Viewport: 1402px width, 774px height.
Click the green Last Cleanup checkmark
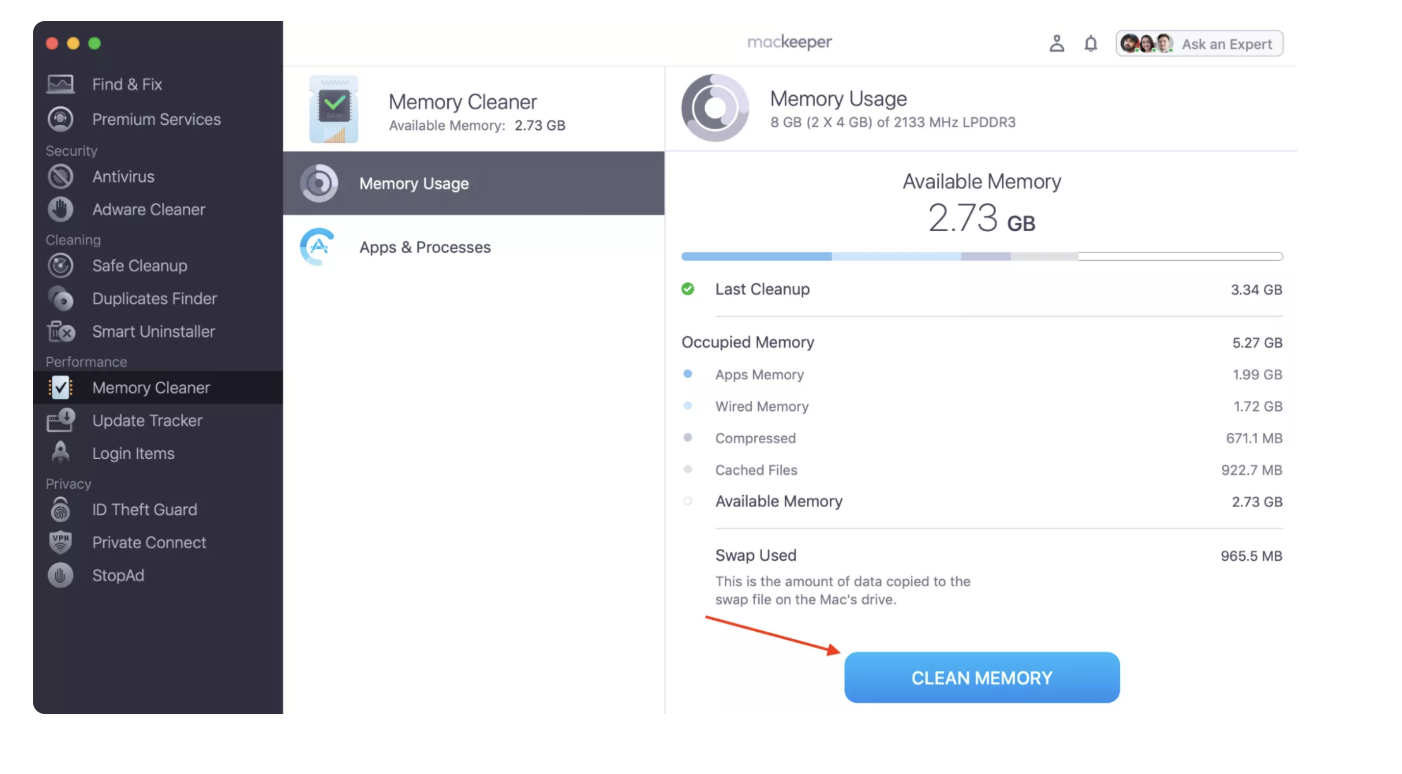point(687,289)
